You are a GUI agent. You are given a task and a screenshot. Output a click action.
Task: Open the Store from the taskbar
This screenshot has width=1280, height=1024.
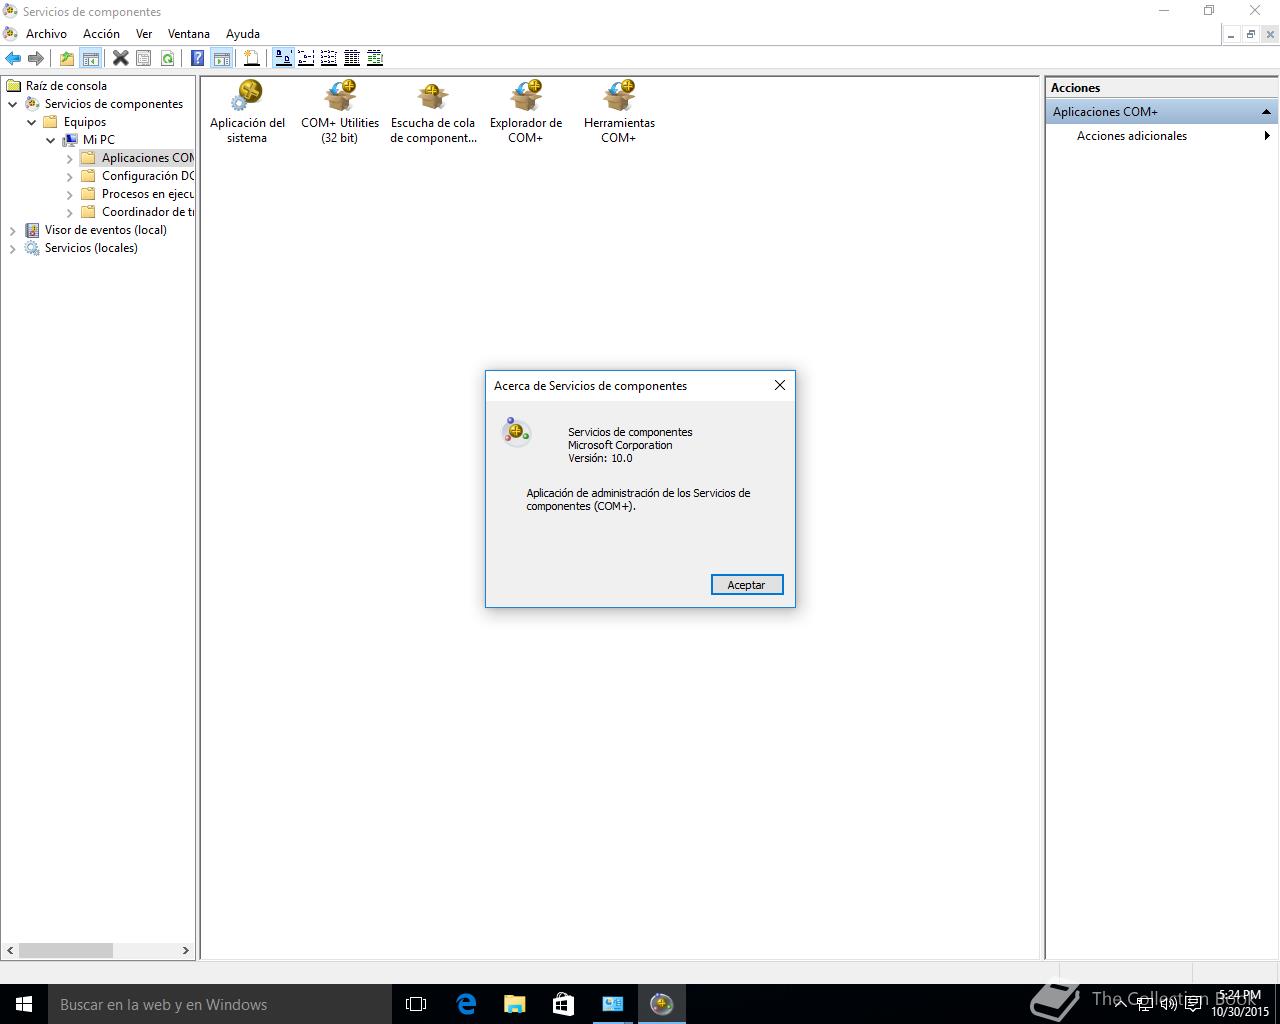pos(563,1004)
